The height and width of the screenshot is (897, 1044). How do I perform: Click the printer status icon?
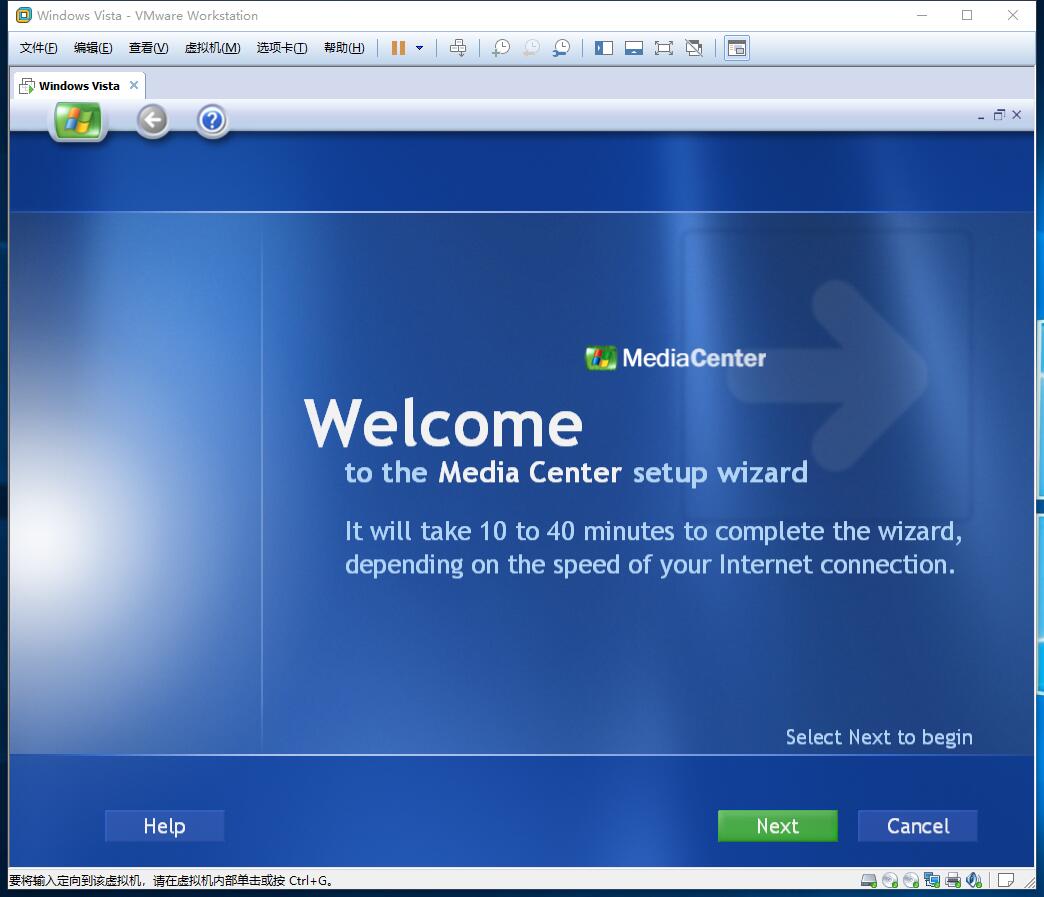[953, 880]
